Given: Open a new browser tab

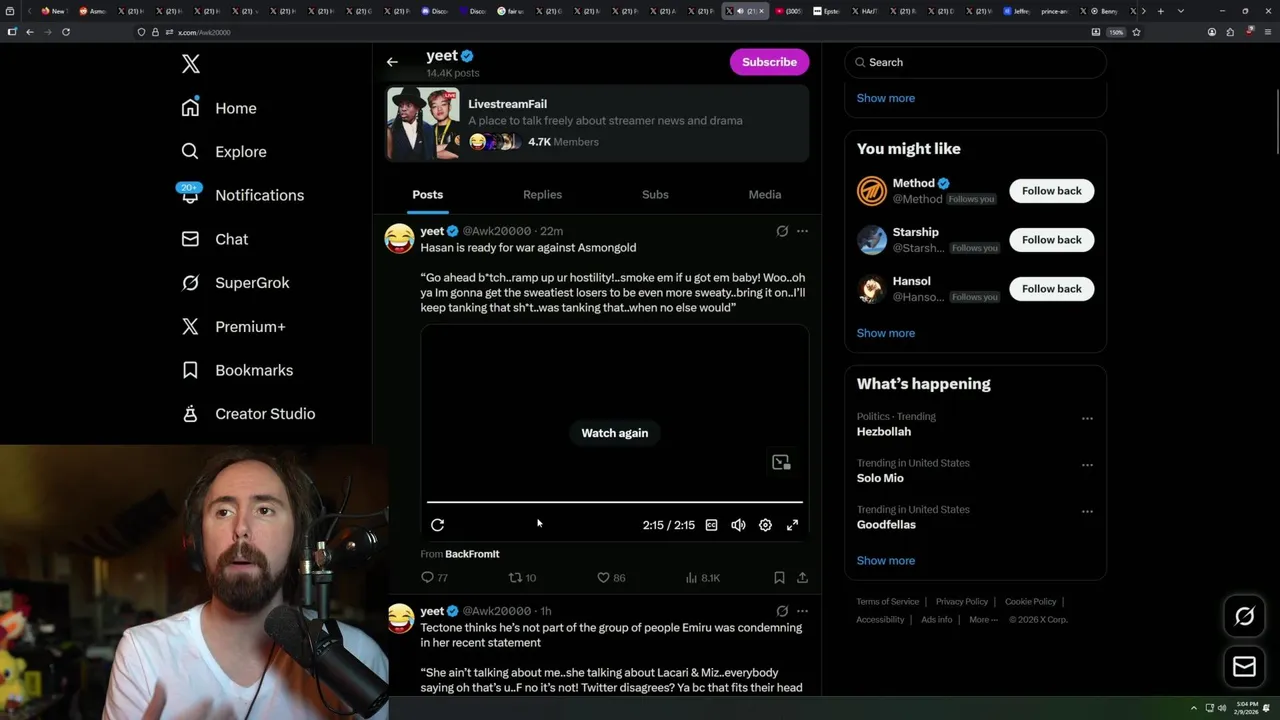Looking at the screenshot, I should coord(1160,11).
